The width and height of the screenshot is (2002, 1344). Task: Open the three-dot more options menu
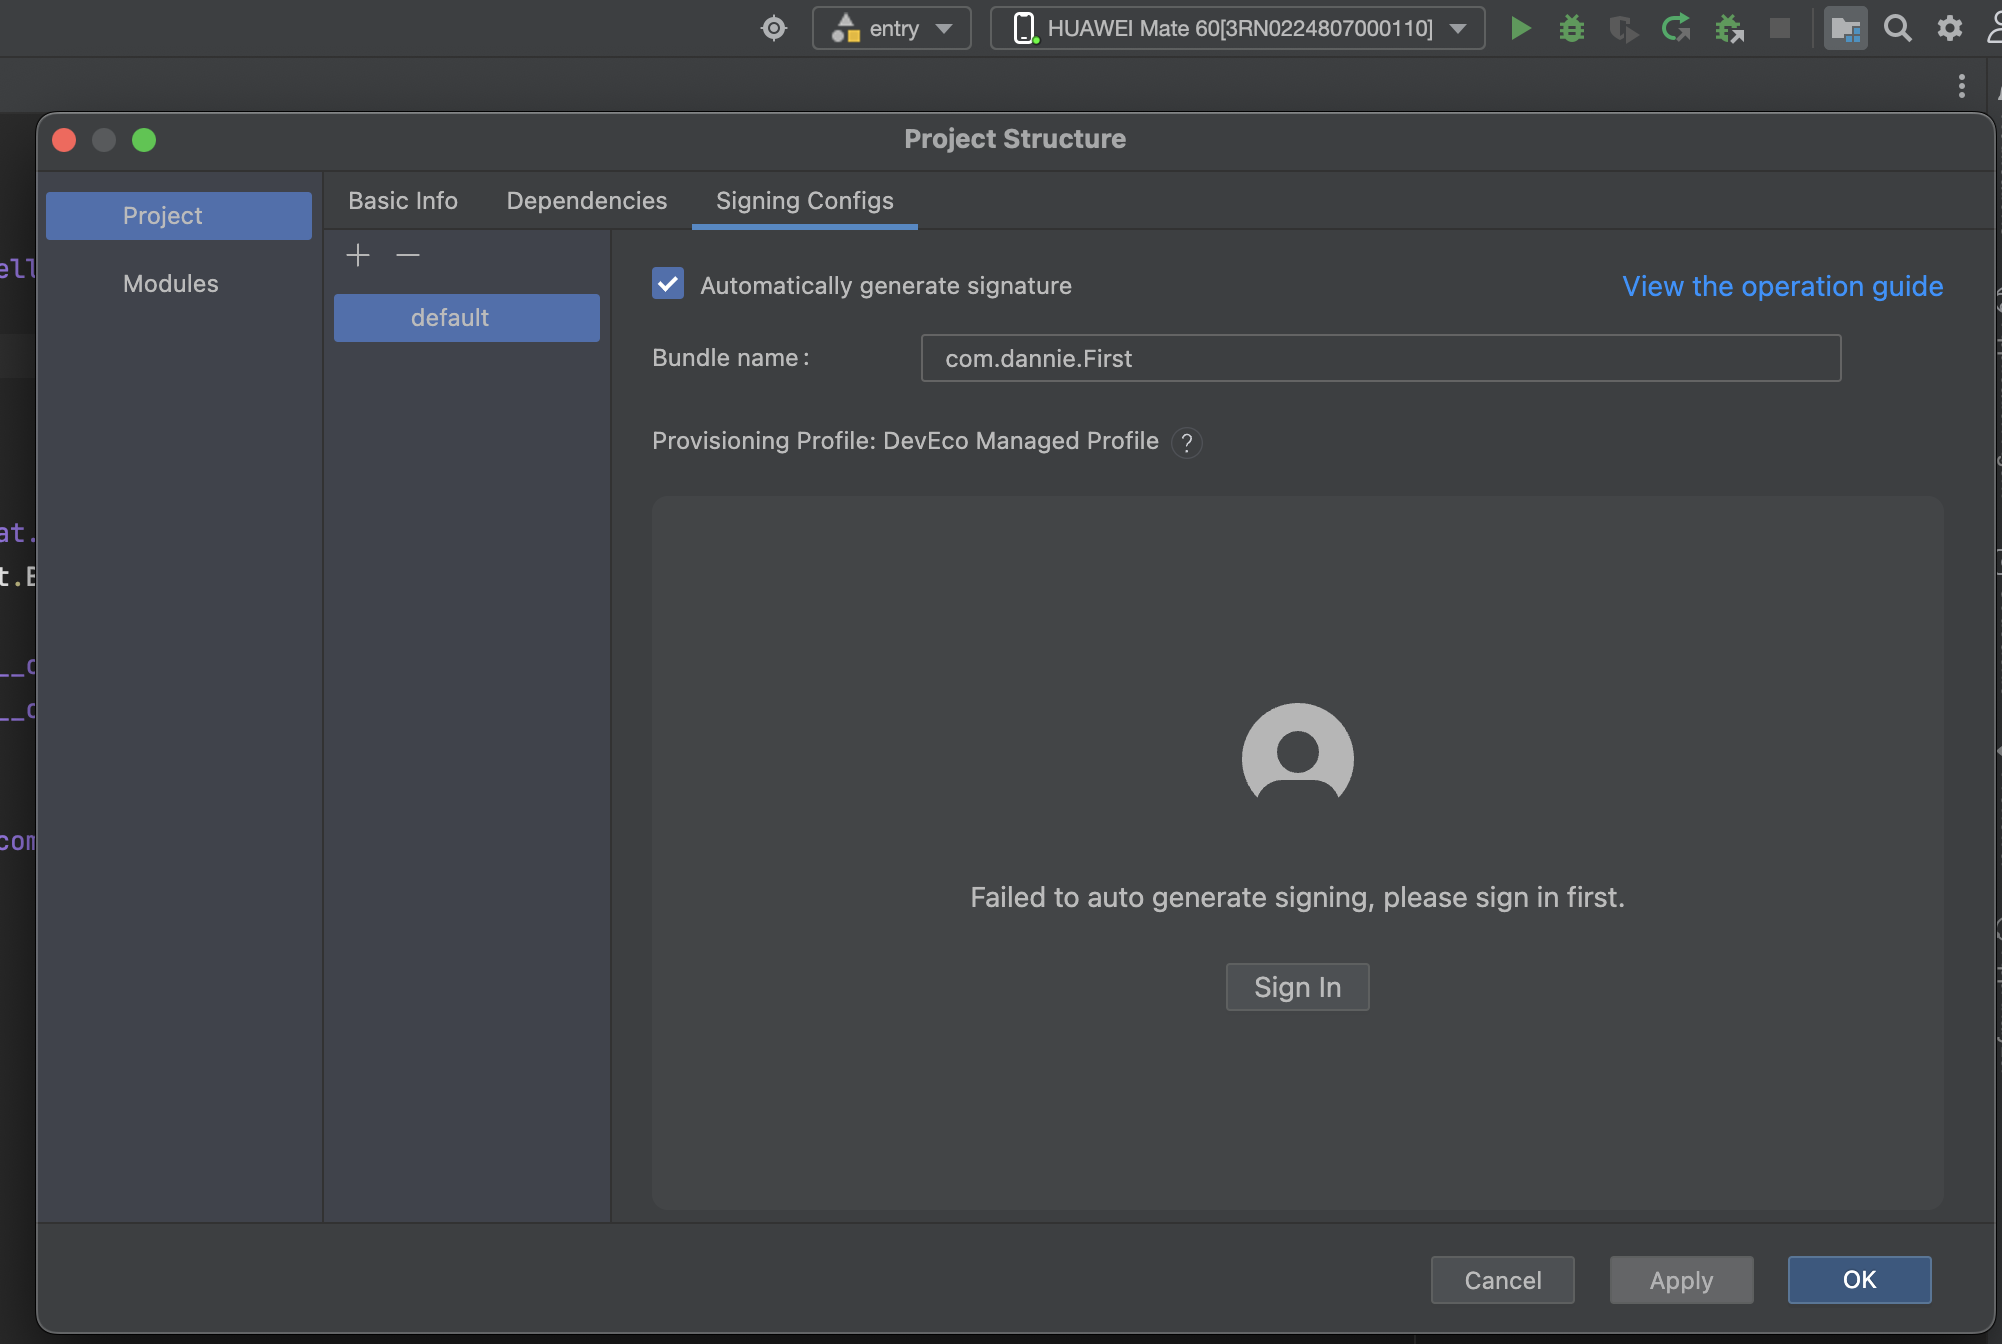pyautogui.click(x=1961, y=86)
